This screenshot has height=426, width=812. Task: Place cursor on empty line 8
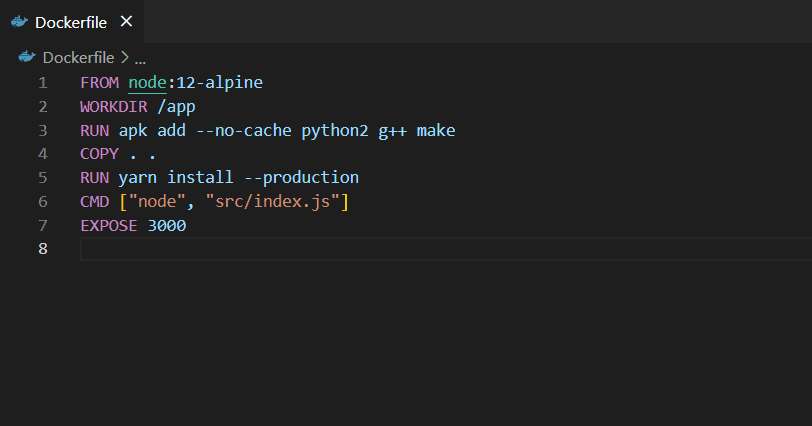pos(446,249)
